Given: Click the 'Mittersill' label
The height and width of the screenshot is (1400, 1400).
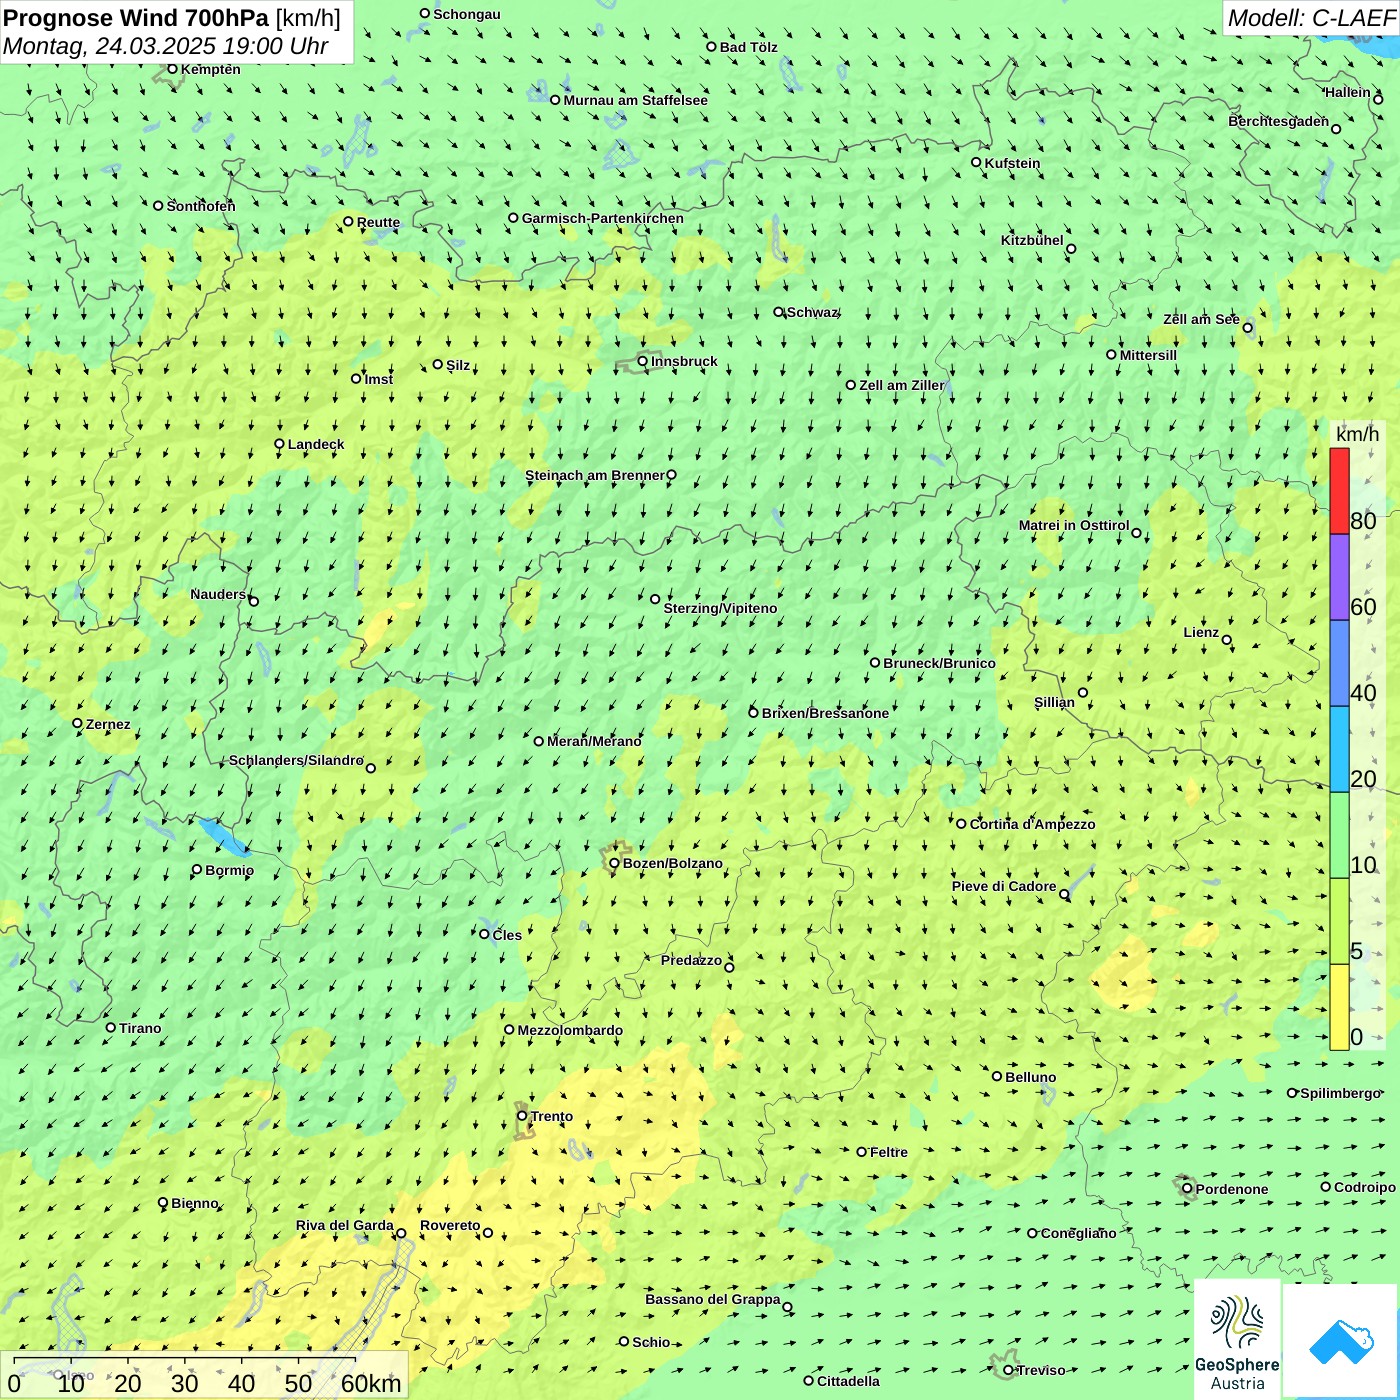Looking at the screenshot, I should click(1148, 355).
